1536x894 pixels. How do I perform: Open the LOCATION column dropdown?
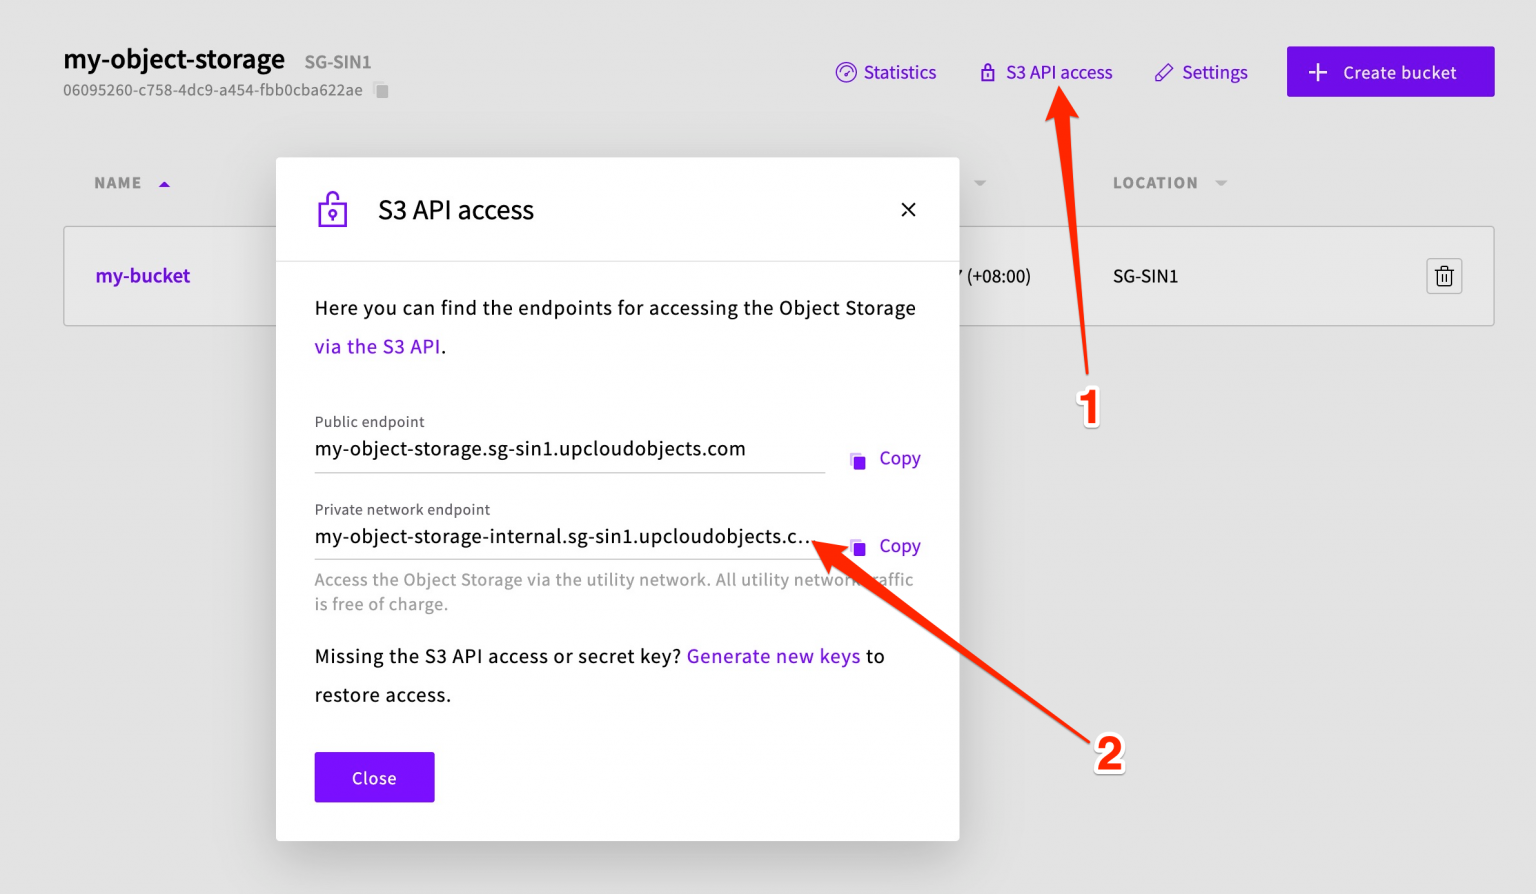tap(1221, 183)
